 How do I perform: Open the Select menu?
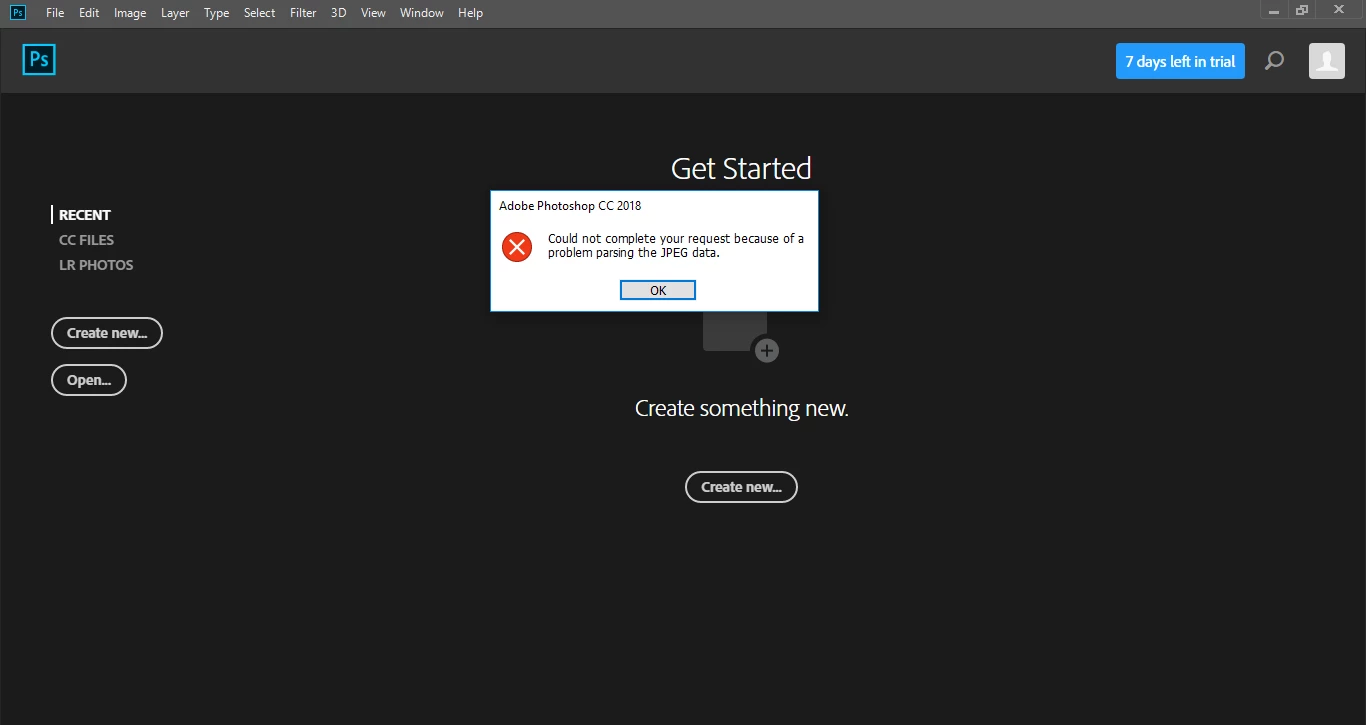pos(259,13)
